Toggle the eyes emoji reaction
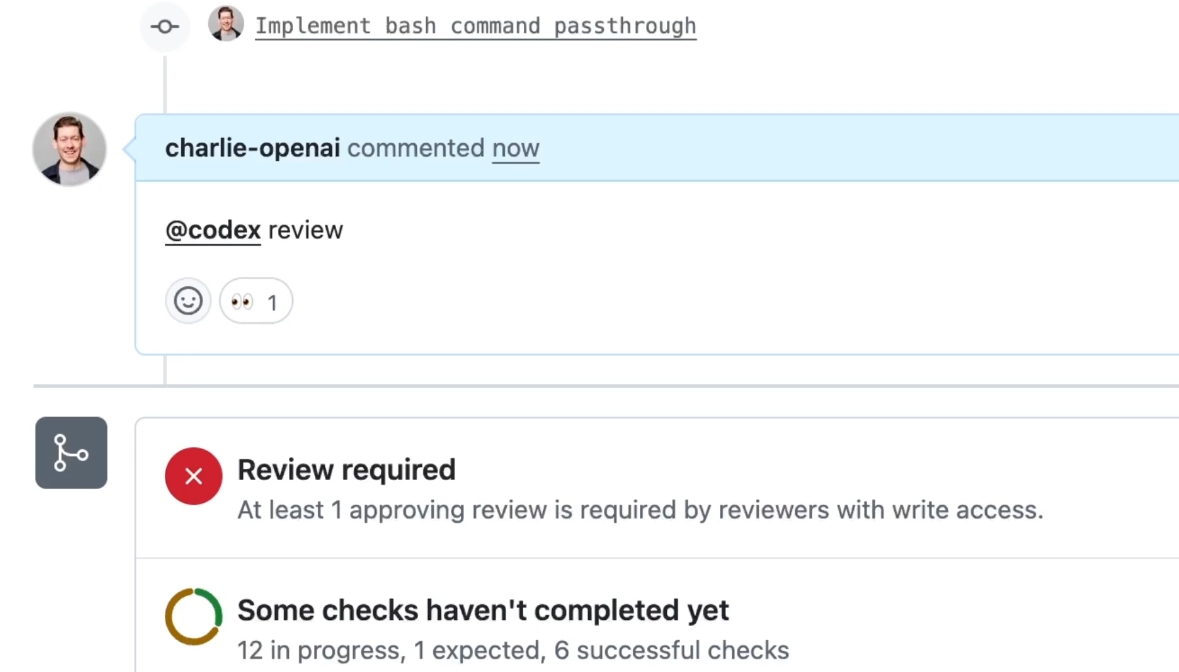The width and height of the screenshot is (1179, 672). pyautogui.click(x=242, y=302)
